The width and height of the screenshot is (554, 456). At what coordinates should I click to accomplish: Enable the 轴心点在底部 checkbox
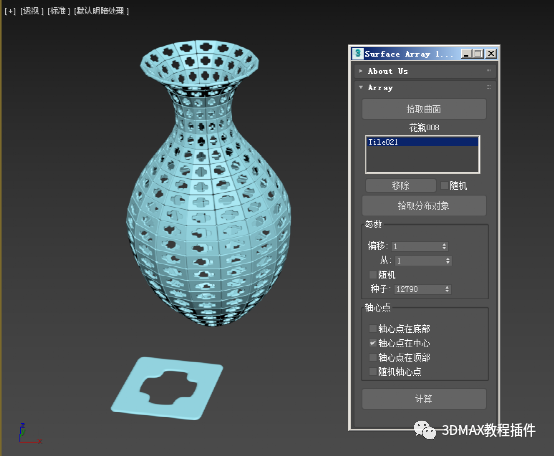[x=373, y=328]
